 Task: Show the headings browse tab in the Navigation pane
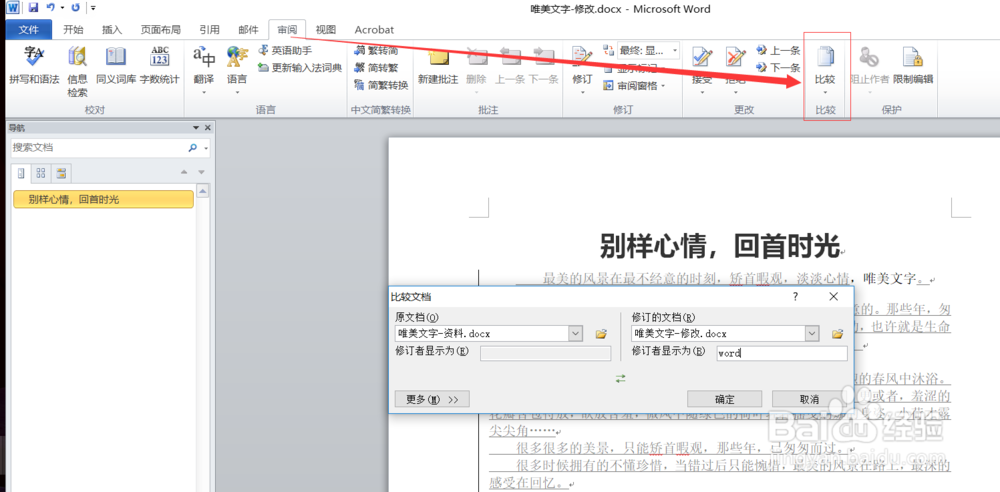21,173
